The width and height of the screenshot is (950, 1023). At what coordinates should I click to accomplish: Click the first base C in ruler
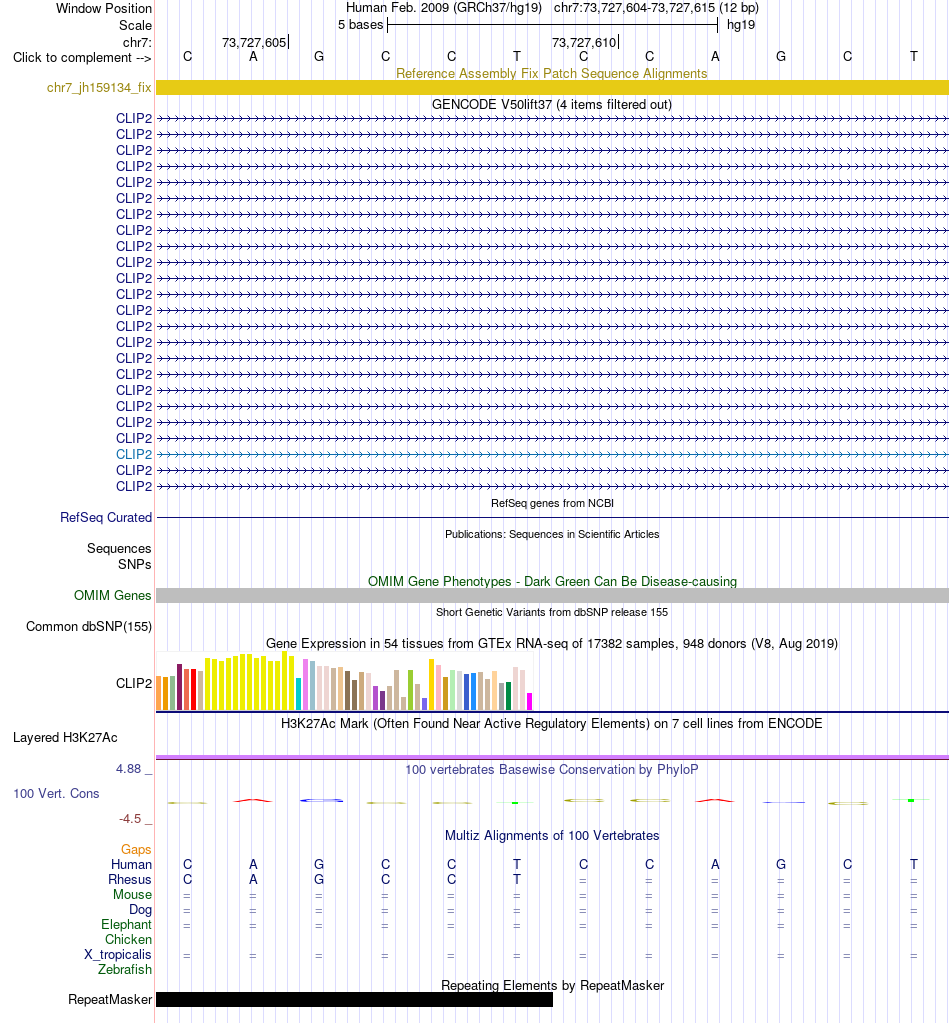click(x=187, y=57)
